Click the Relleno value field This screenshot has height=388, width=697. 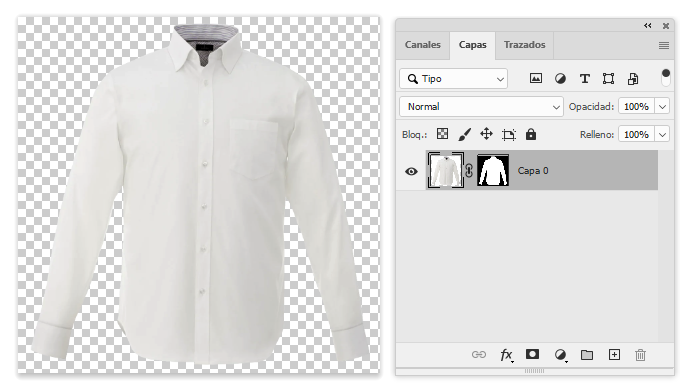(636, 134)
